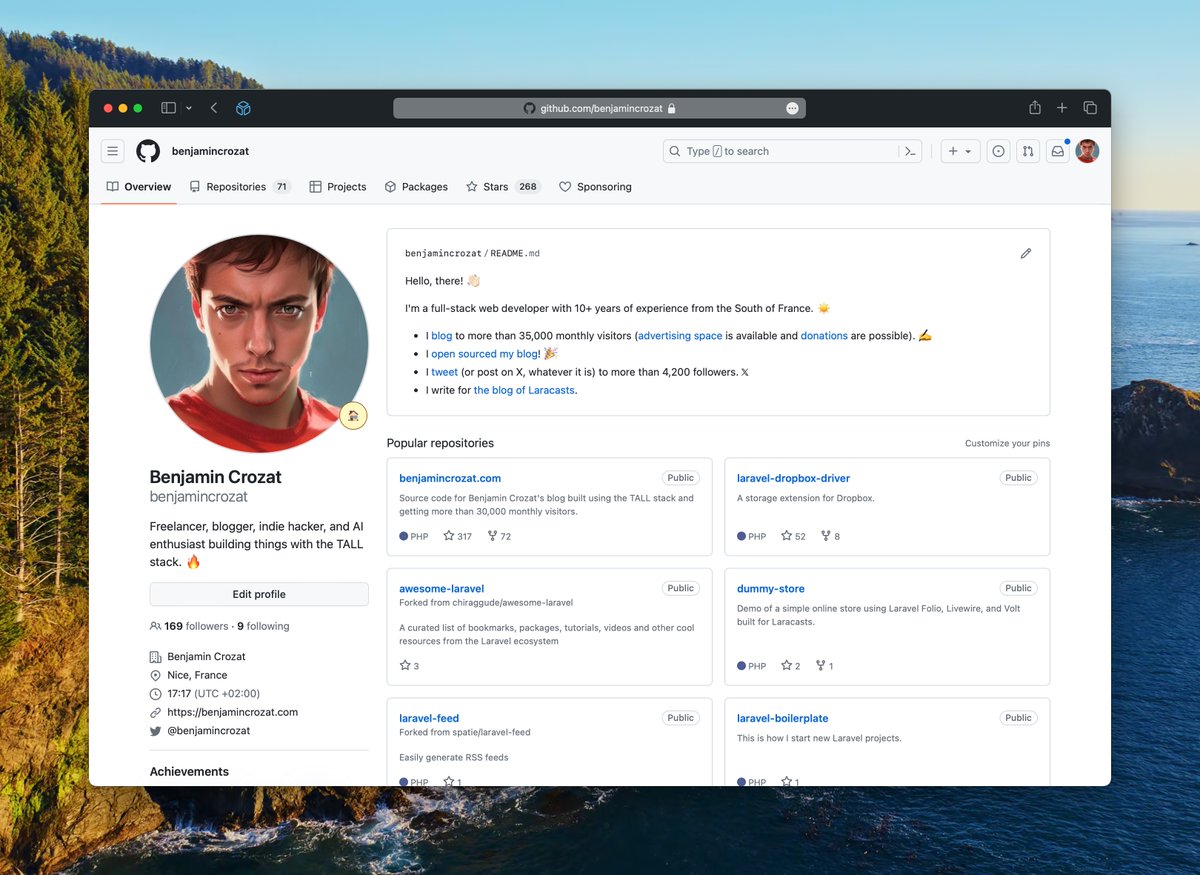The image size is (1200, 875).
Task: Launch the command palette icon beside search
Action: [x=910, y=150]
